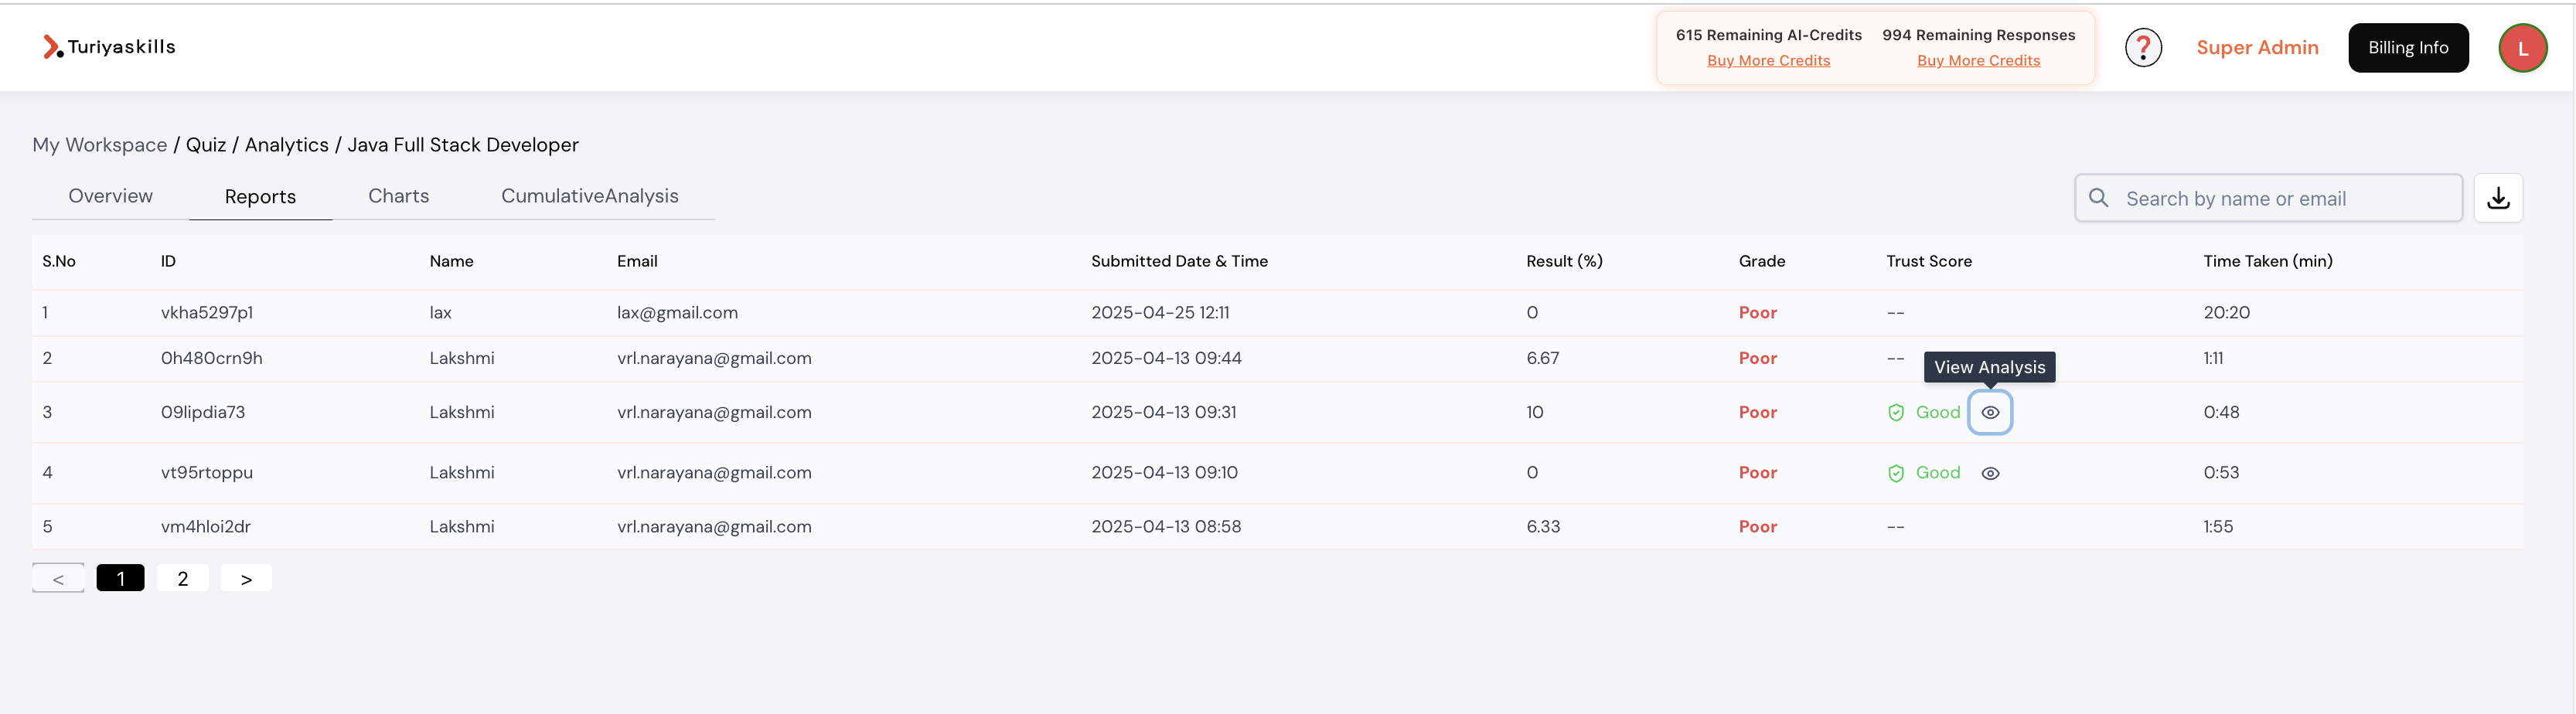2576x714 pixels.
Task: Click the download reports icon
Action: (x=2498, y=197)
